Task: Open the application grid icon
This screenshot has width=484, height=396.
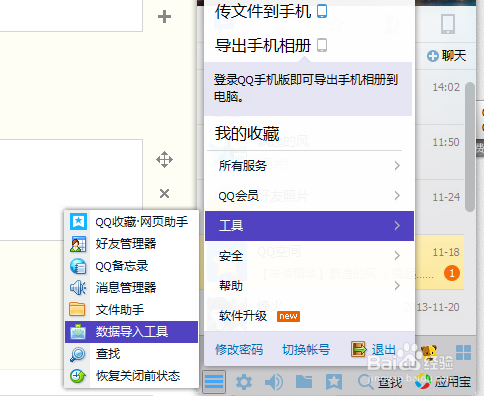Action: 463,353
